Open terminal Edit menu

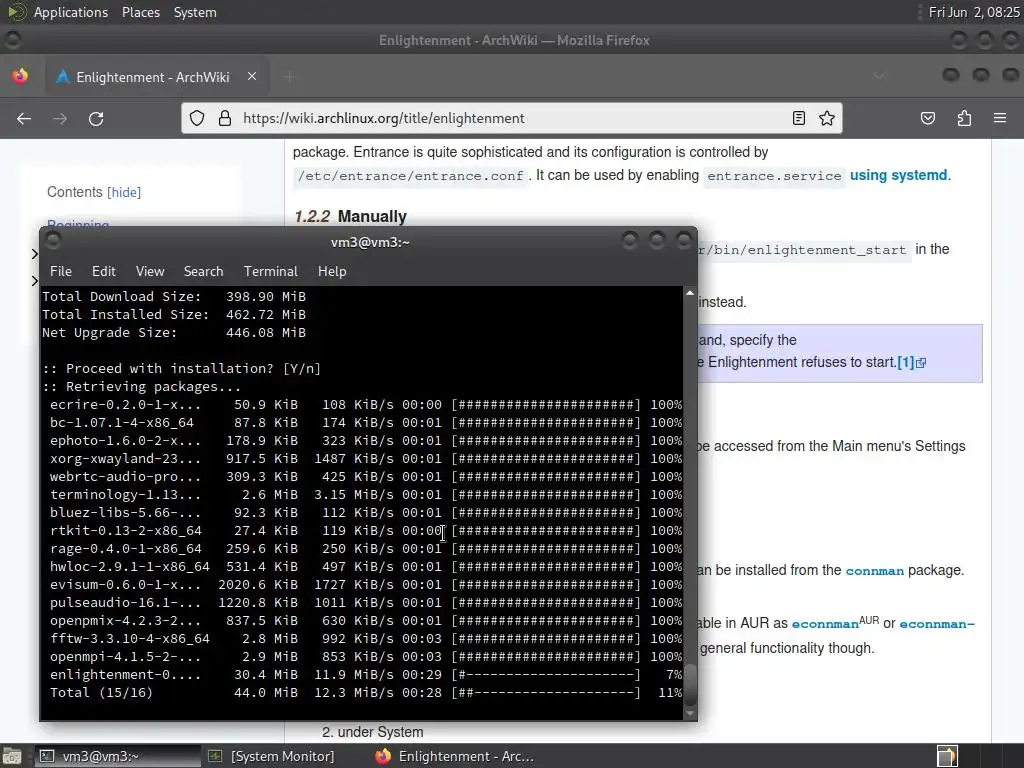click(103, 271)
